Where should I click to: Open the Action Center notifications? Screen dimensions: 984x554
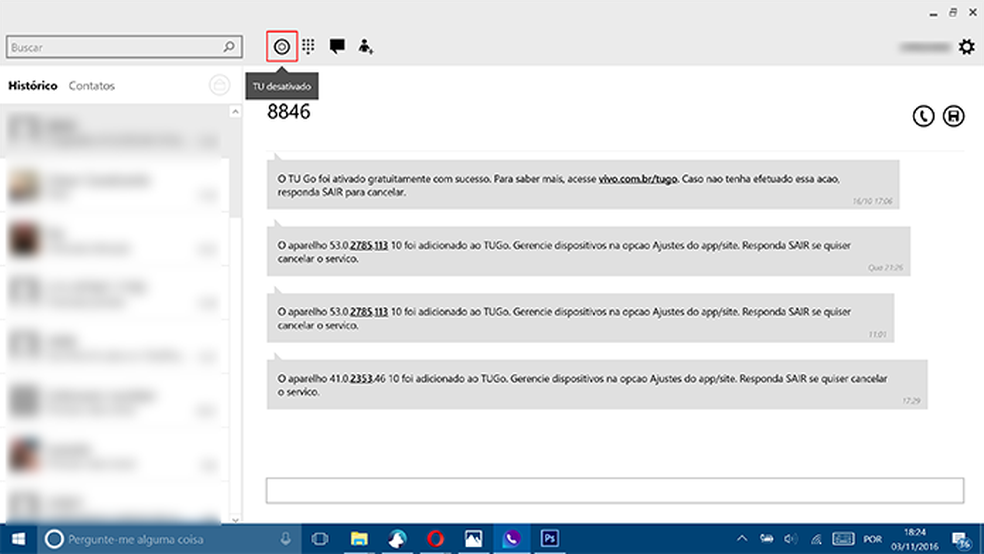pos(961,540)
